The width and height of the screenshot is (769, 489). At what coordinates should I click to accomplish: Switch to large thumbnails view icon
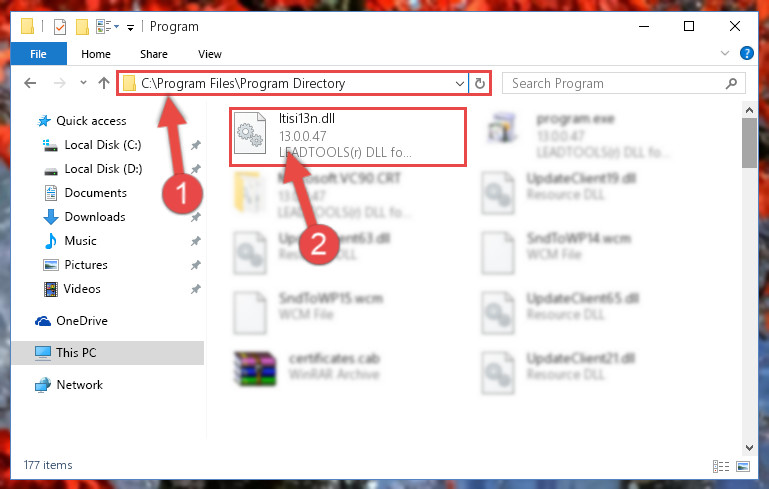(743, 466)
